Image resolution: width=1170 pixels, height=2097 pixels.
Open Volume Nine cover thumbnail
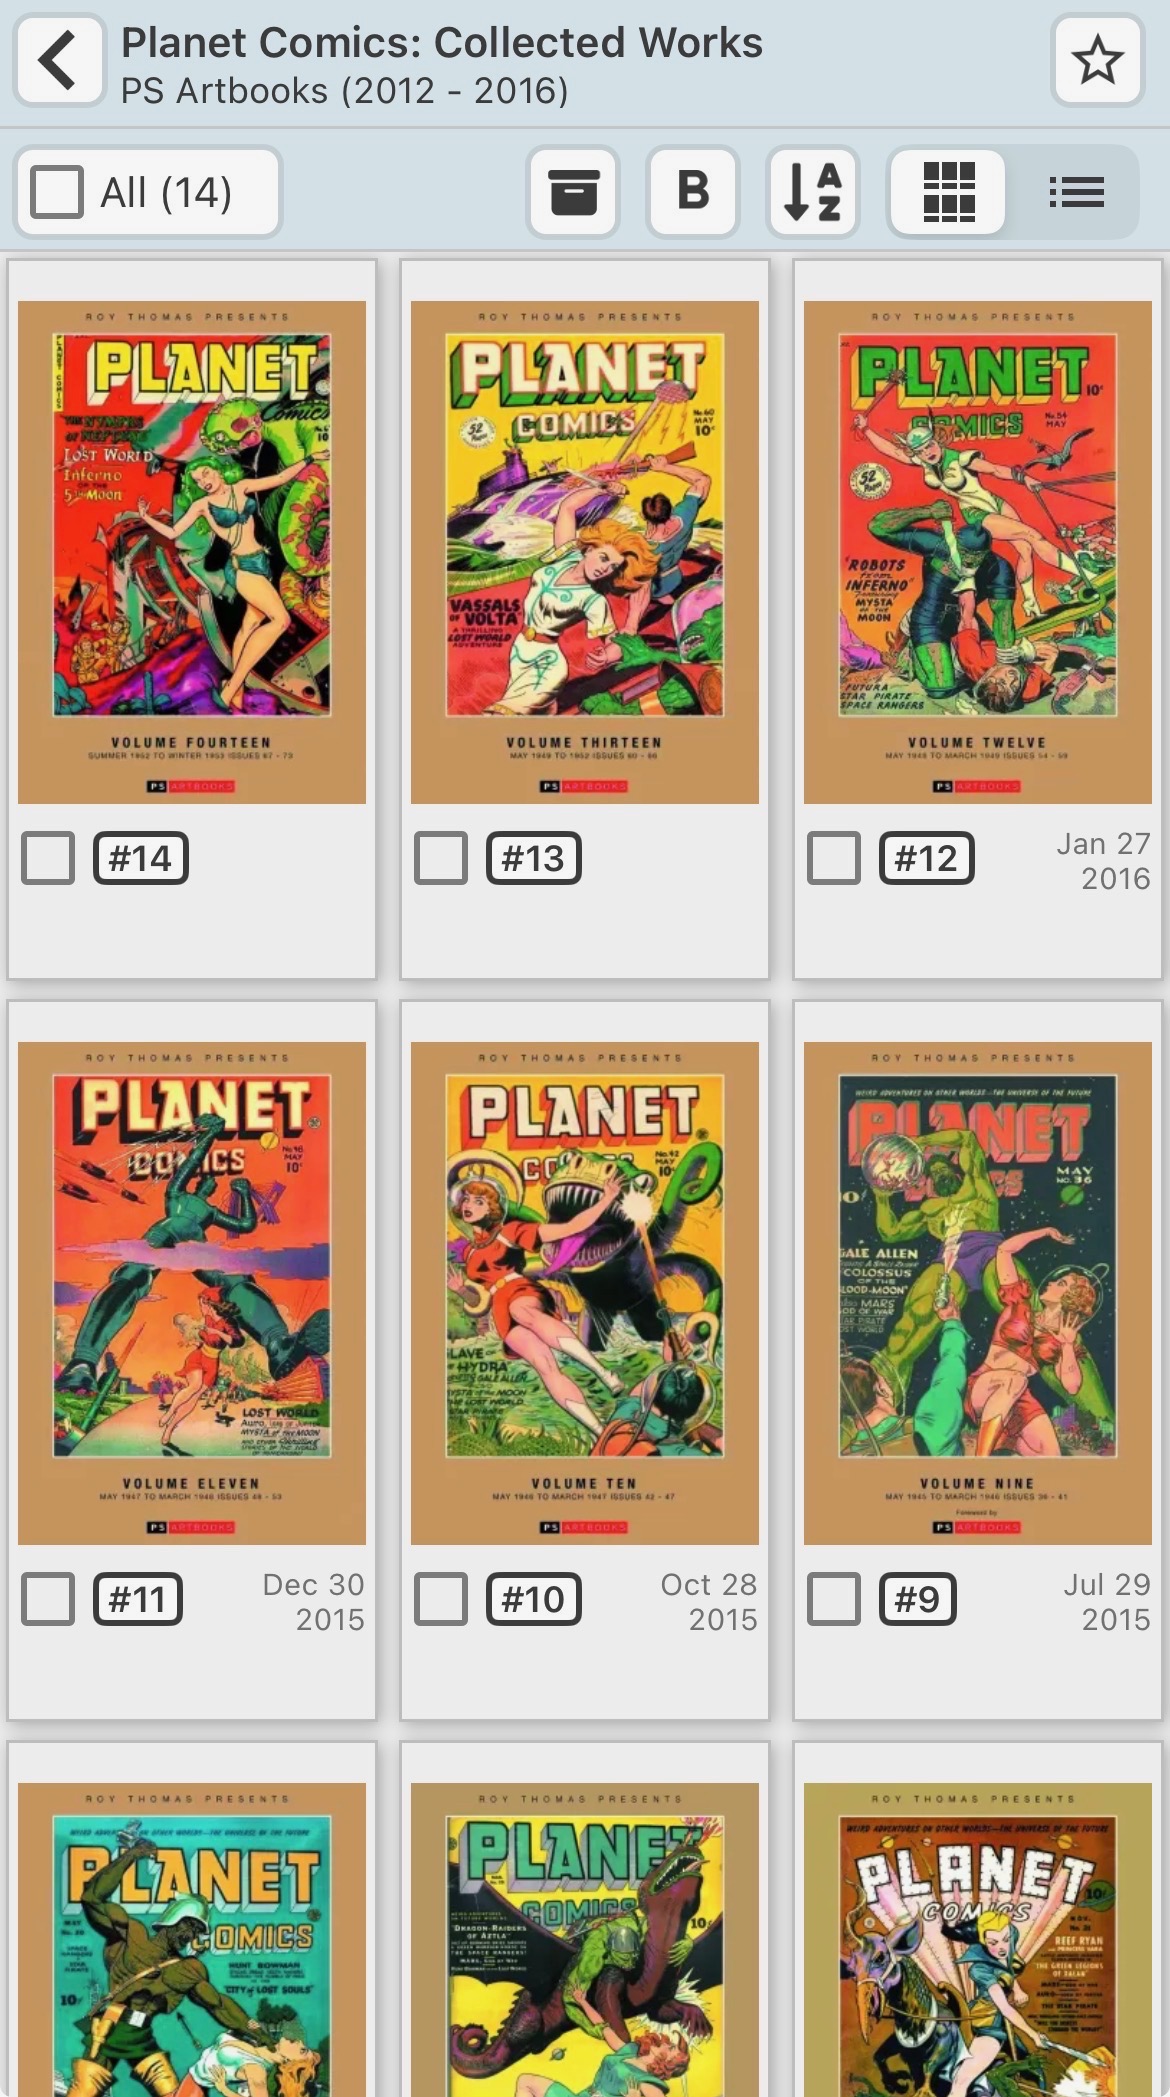point(978,1293)
